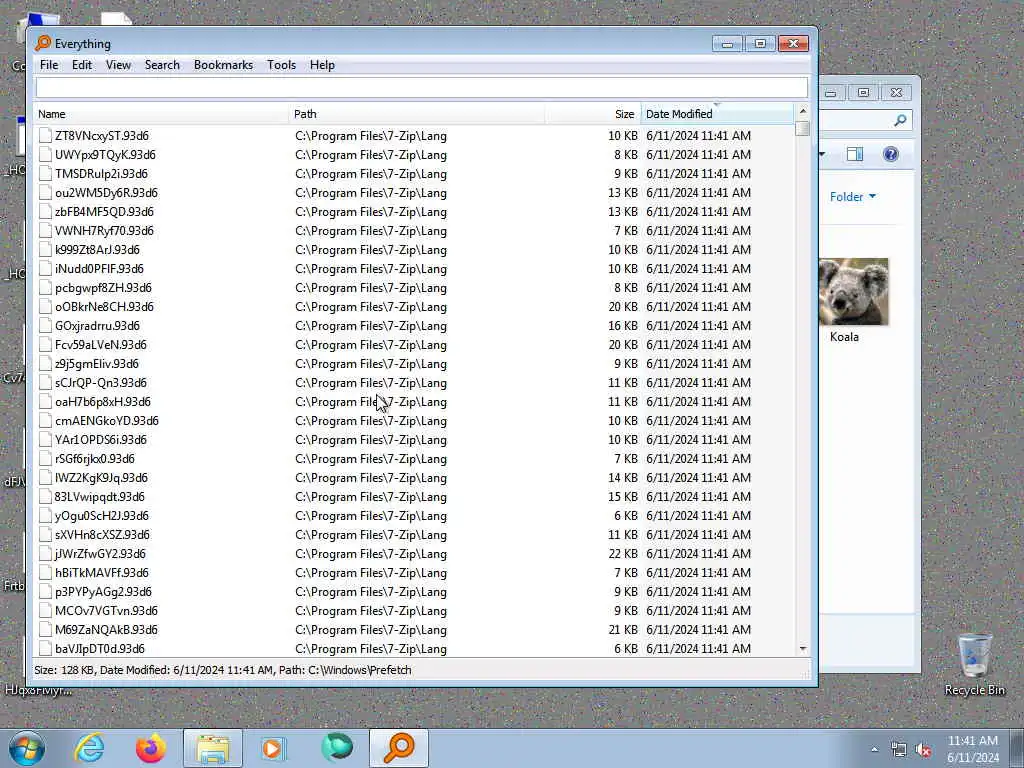Open the Edit menu

pyautogui.click(x=82, y=65)
